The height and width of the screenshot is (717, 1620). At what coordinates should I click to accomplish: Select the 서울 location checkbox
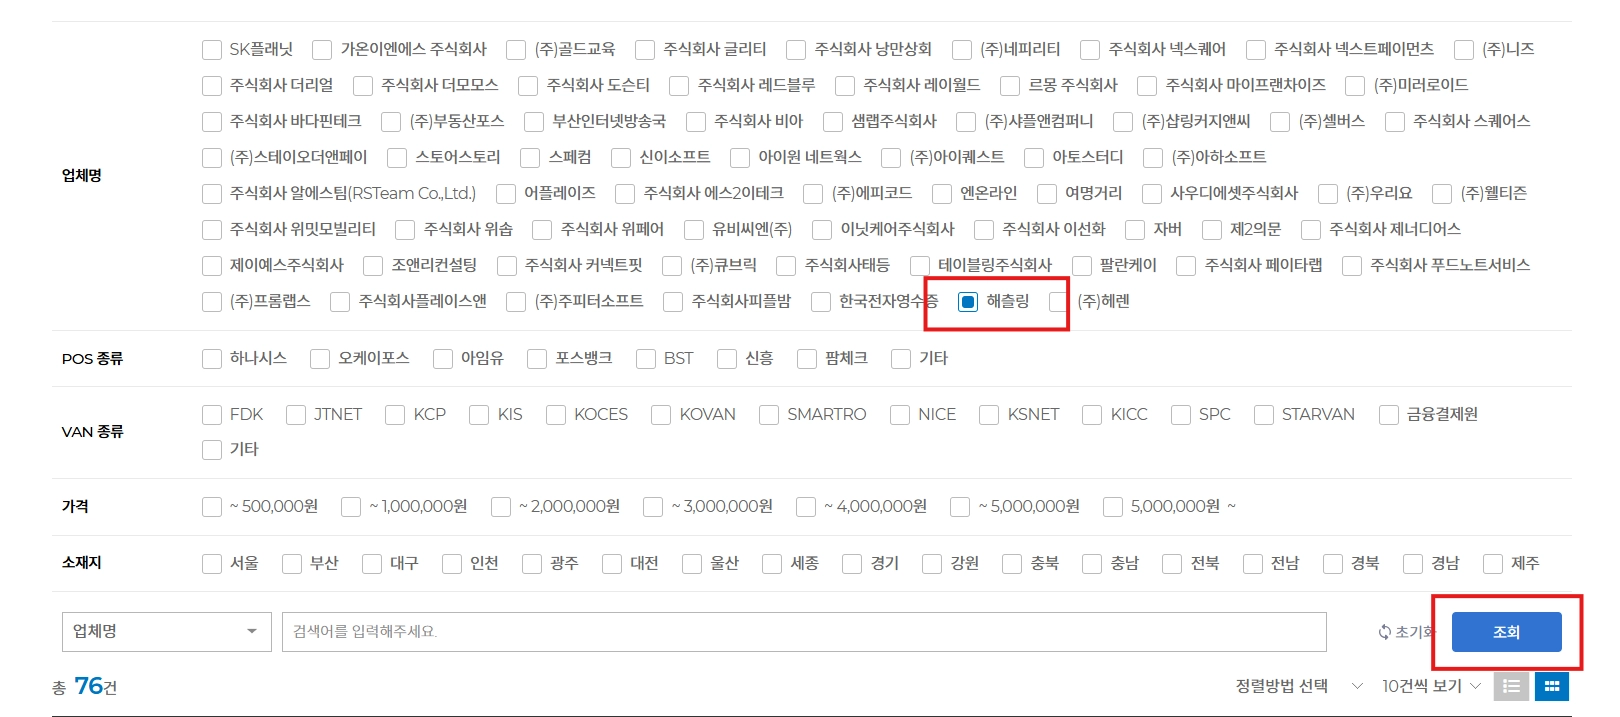211,564
